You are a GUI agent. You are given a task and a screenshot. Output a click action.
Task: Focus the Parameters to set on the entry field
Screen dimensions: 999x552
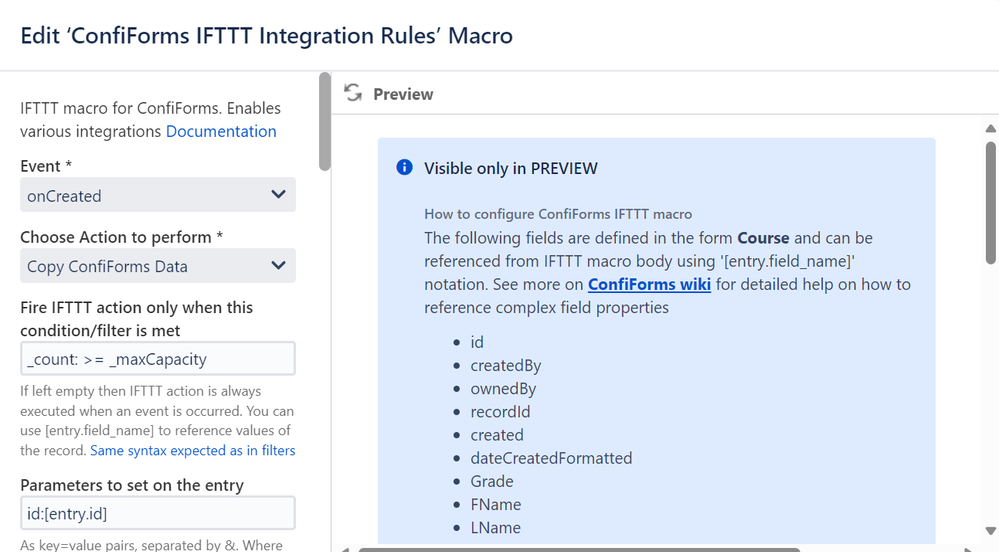coord(157,513)
